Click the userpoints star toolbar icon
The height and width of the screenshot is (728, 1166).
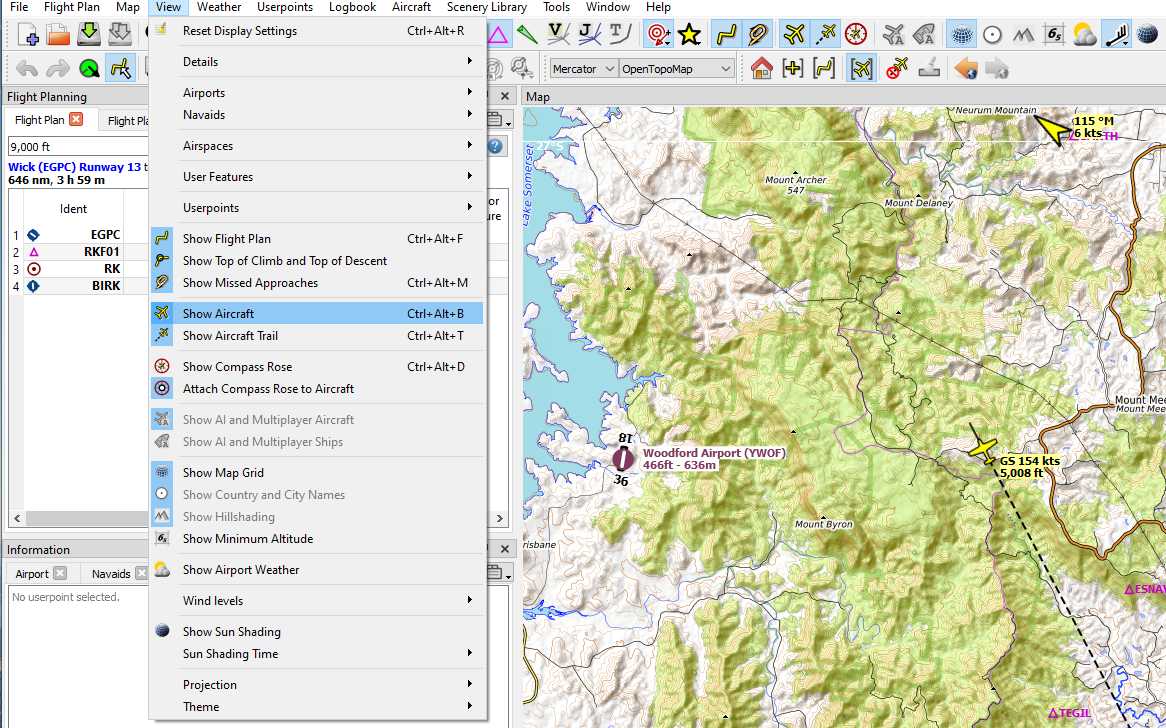coord(689,35)
